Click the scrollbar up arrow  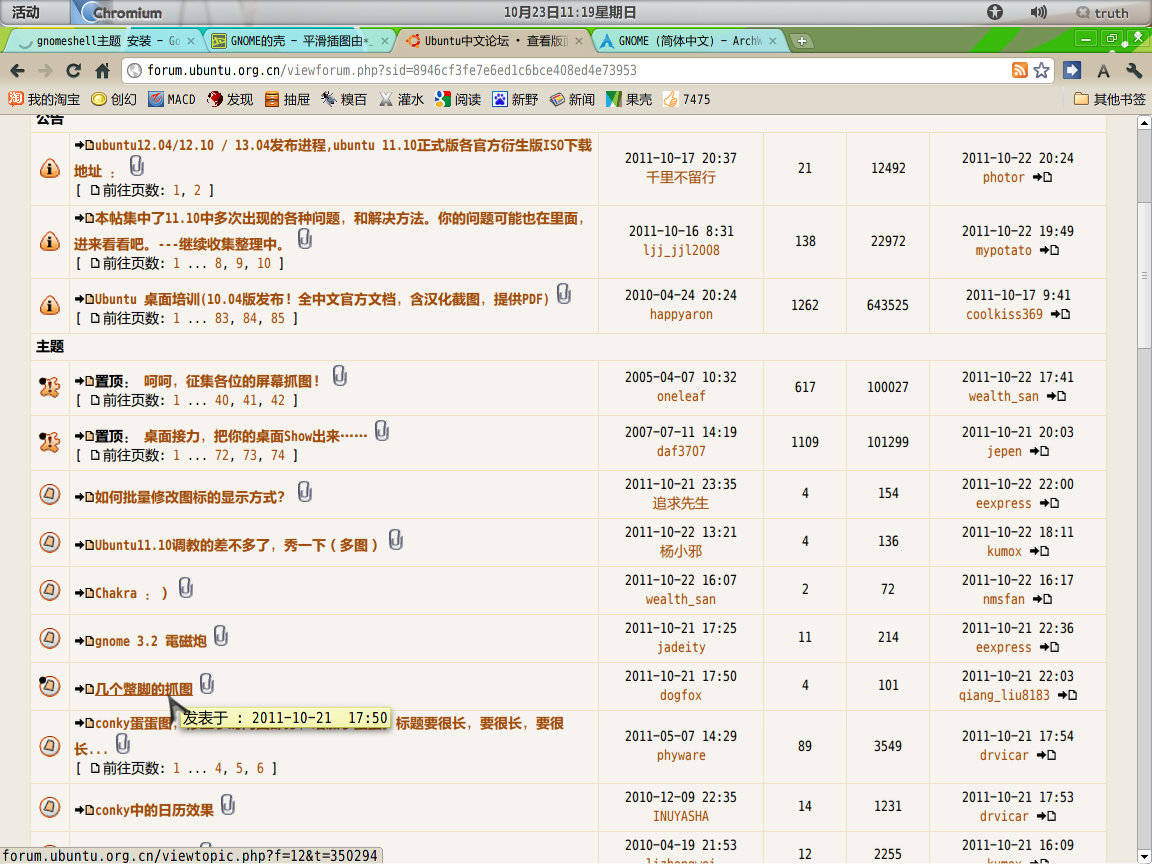pyautogui.click(x=1144, y=123)
